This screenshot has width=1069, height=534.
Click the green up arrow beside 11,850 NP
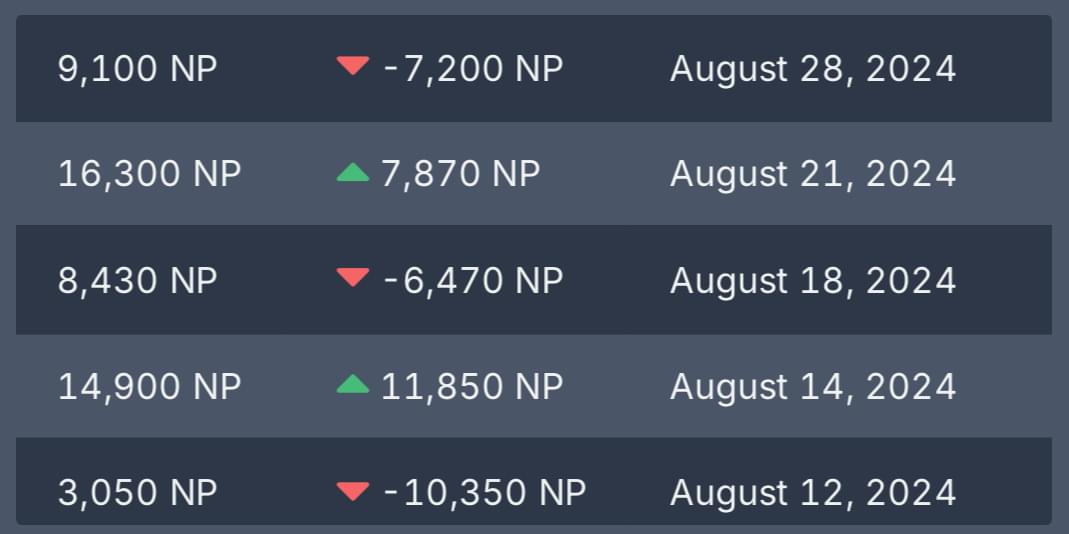[353, 385]
